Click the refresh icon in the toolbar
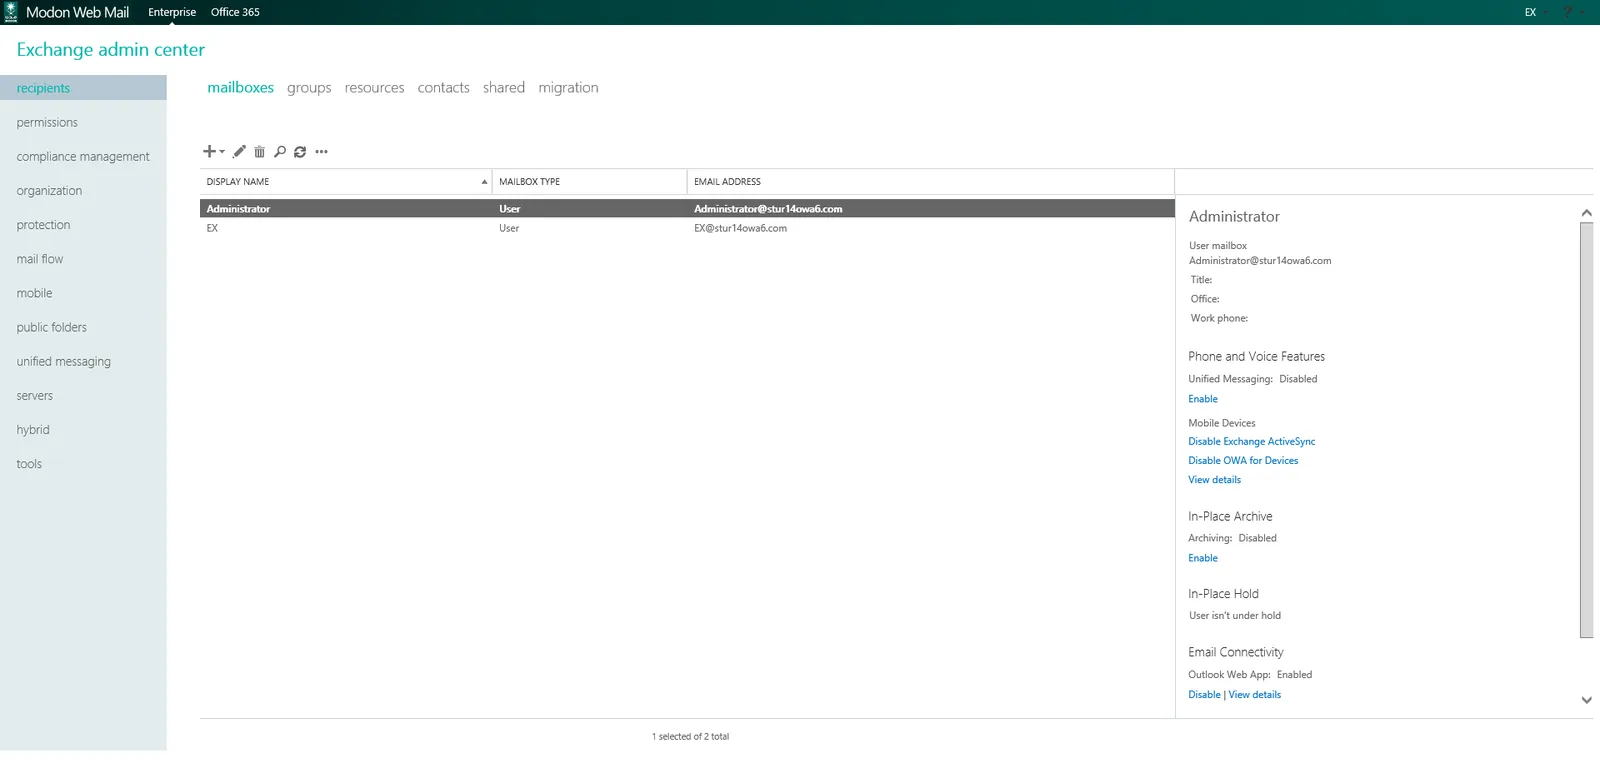This screenshot has height=763, width=1600. (x=300, y=152)
